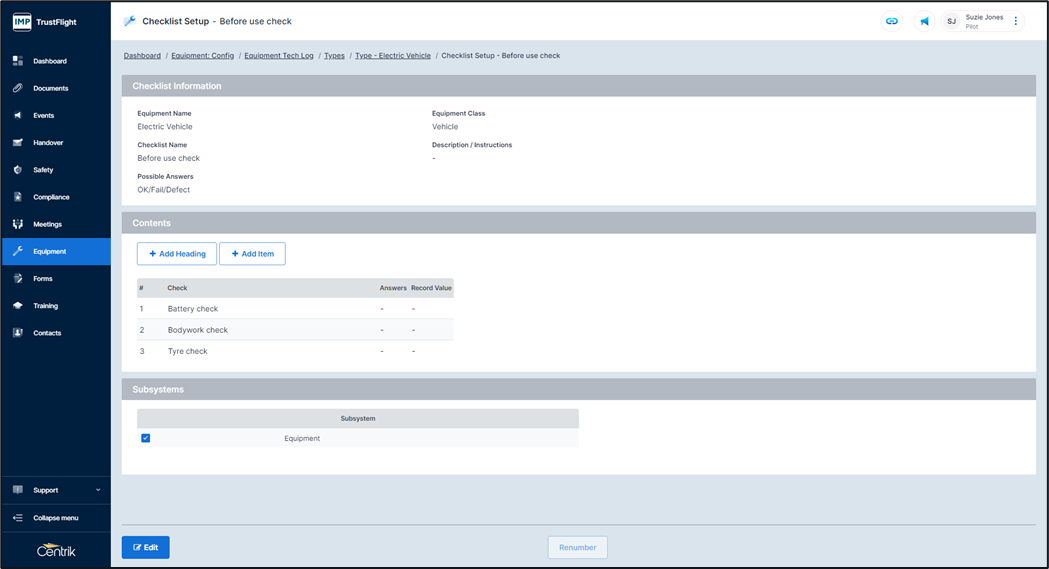1049x569 pixels.
Task: Open the three-dot user options menu
Action: (1016, 21)
